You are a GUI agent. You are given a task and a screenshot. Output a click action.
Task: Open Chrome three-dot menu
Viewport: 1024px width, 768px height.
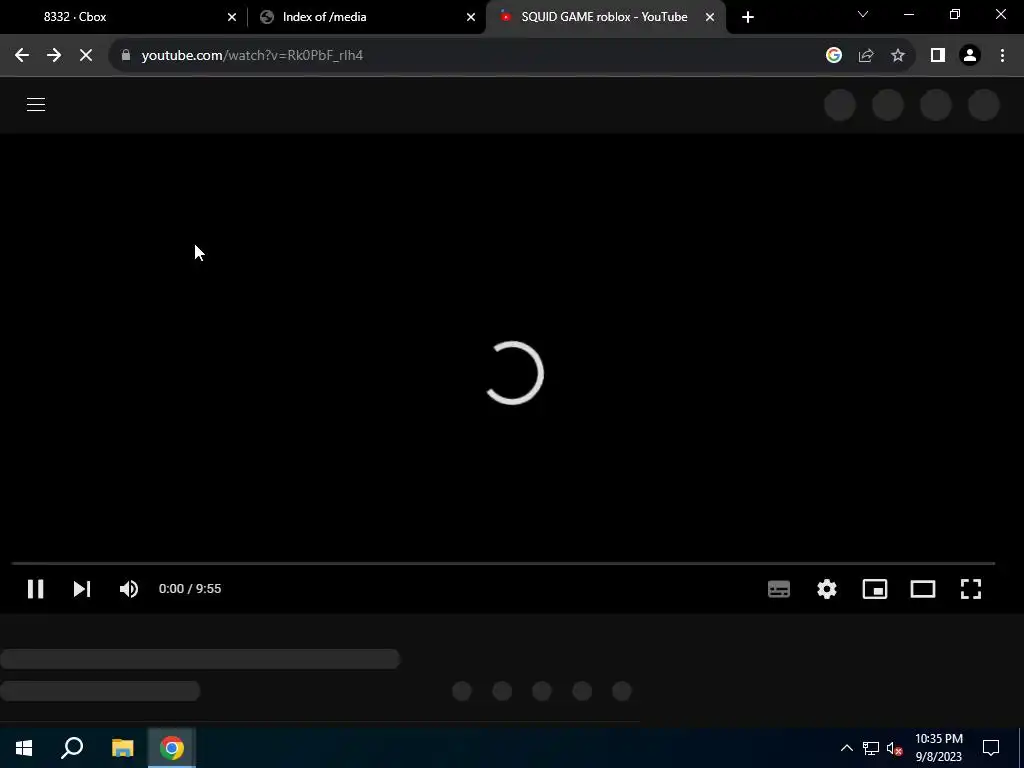coord(1002,56)
